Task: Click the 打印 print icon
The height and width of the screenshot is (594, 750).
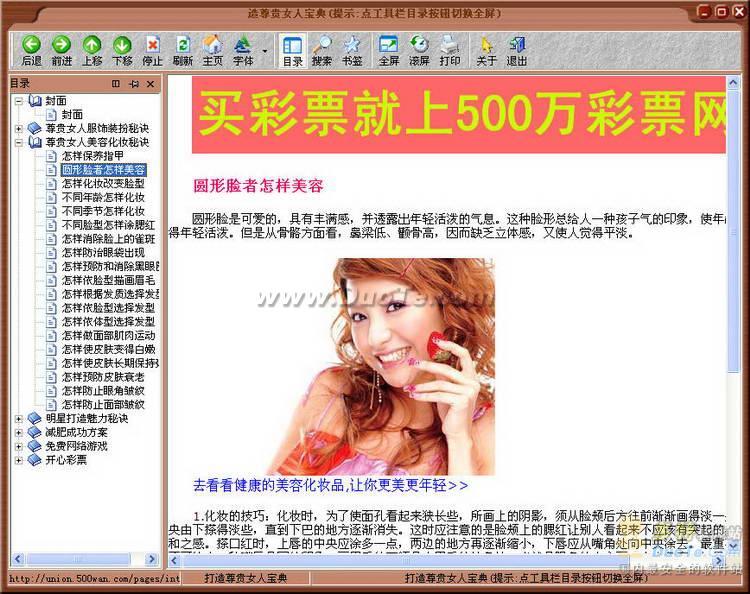Action: pos(450,45)
